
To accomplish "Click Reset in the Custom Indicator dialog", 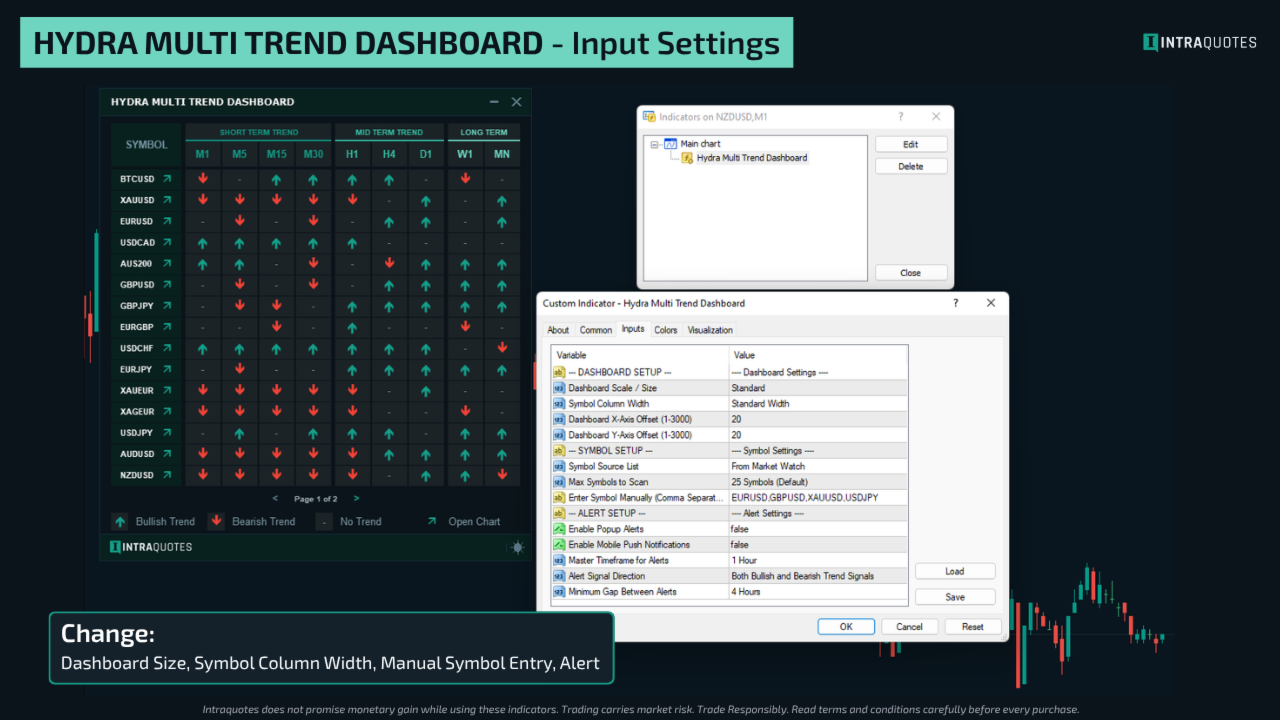I will [973, 627].
